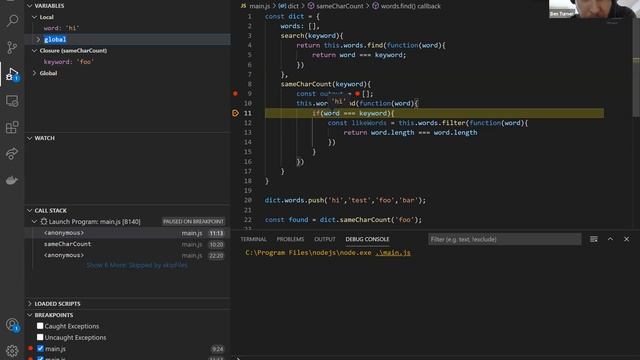
Task: Open the Search view in activity bar
Action: [x=12, y=20]
